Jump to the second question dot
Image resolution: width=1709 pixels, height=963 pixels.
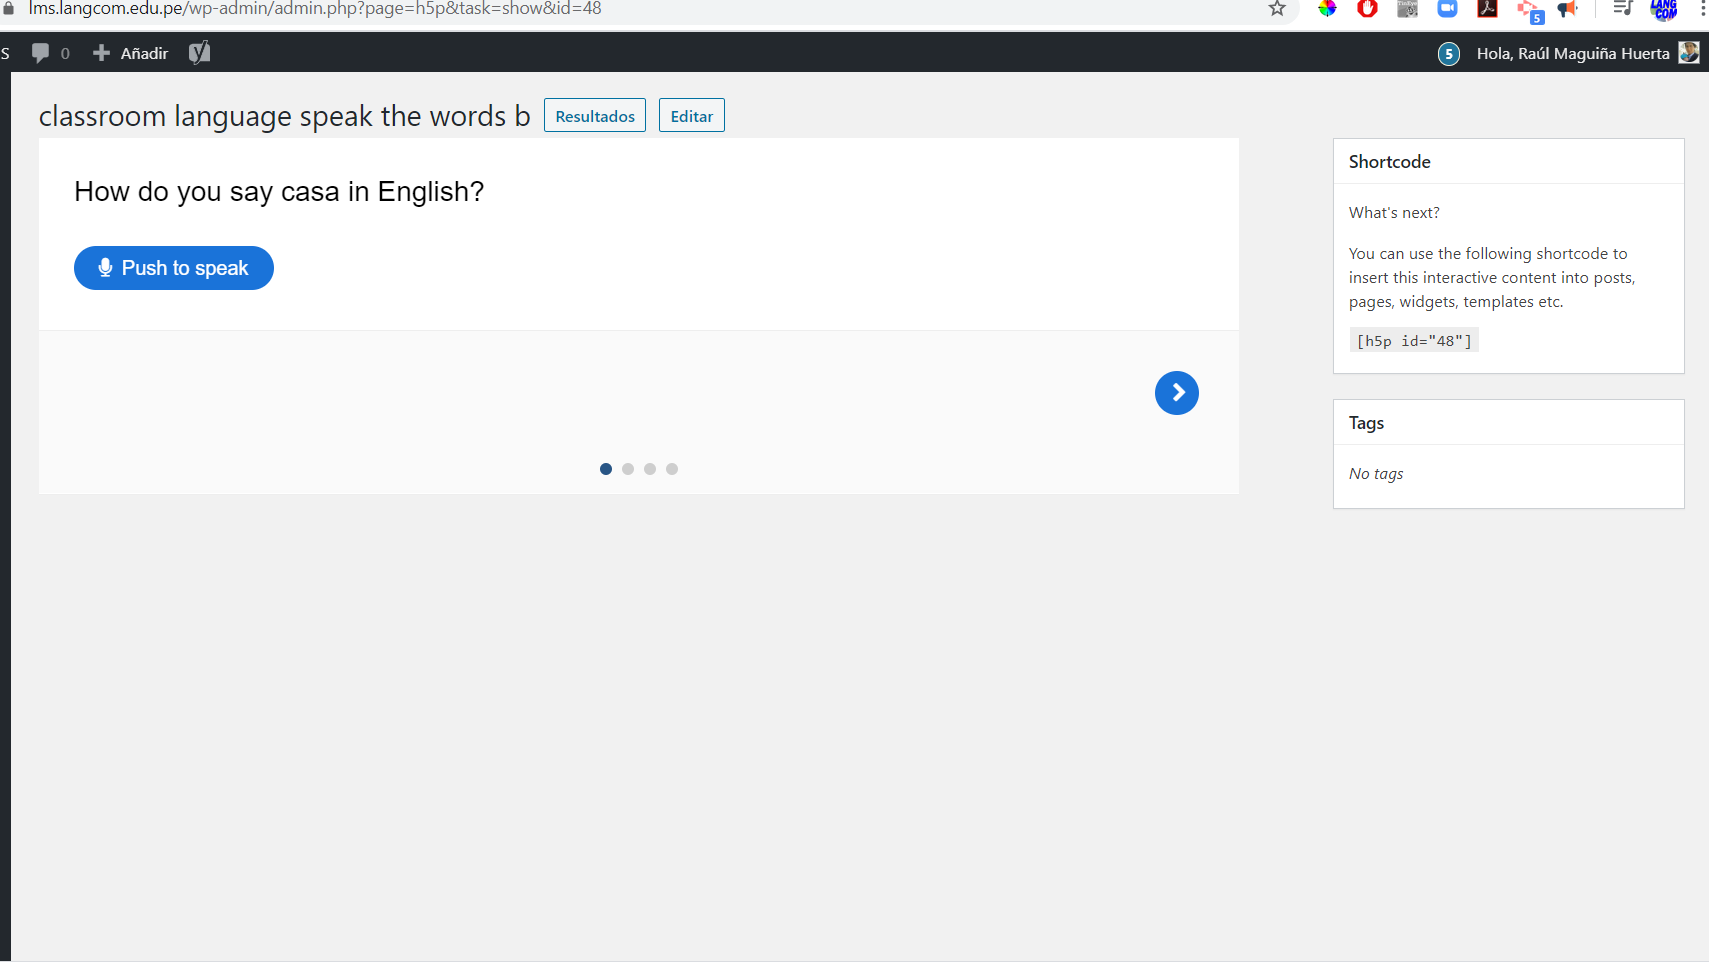pyautogui.click(x=628, y=469)
